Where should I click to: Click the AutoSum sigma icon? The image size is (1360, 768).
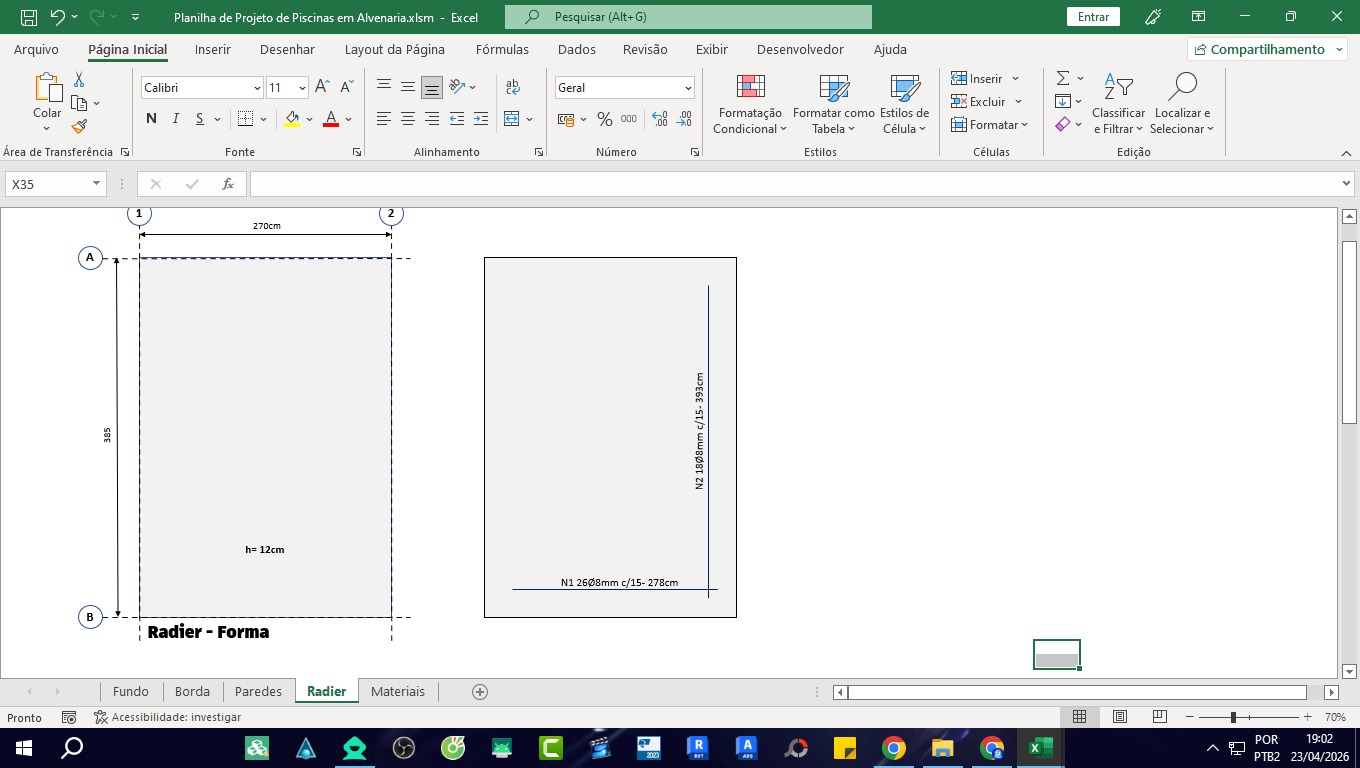[1063, 78]
